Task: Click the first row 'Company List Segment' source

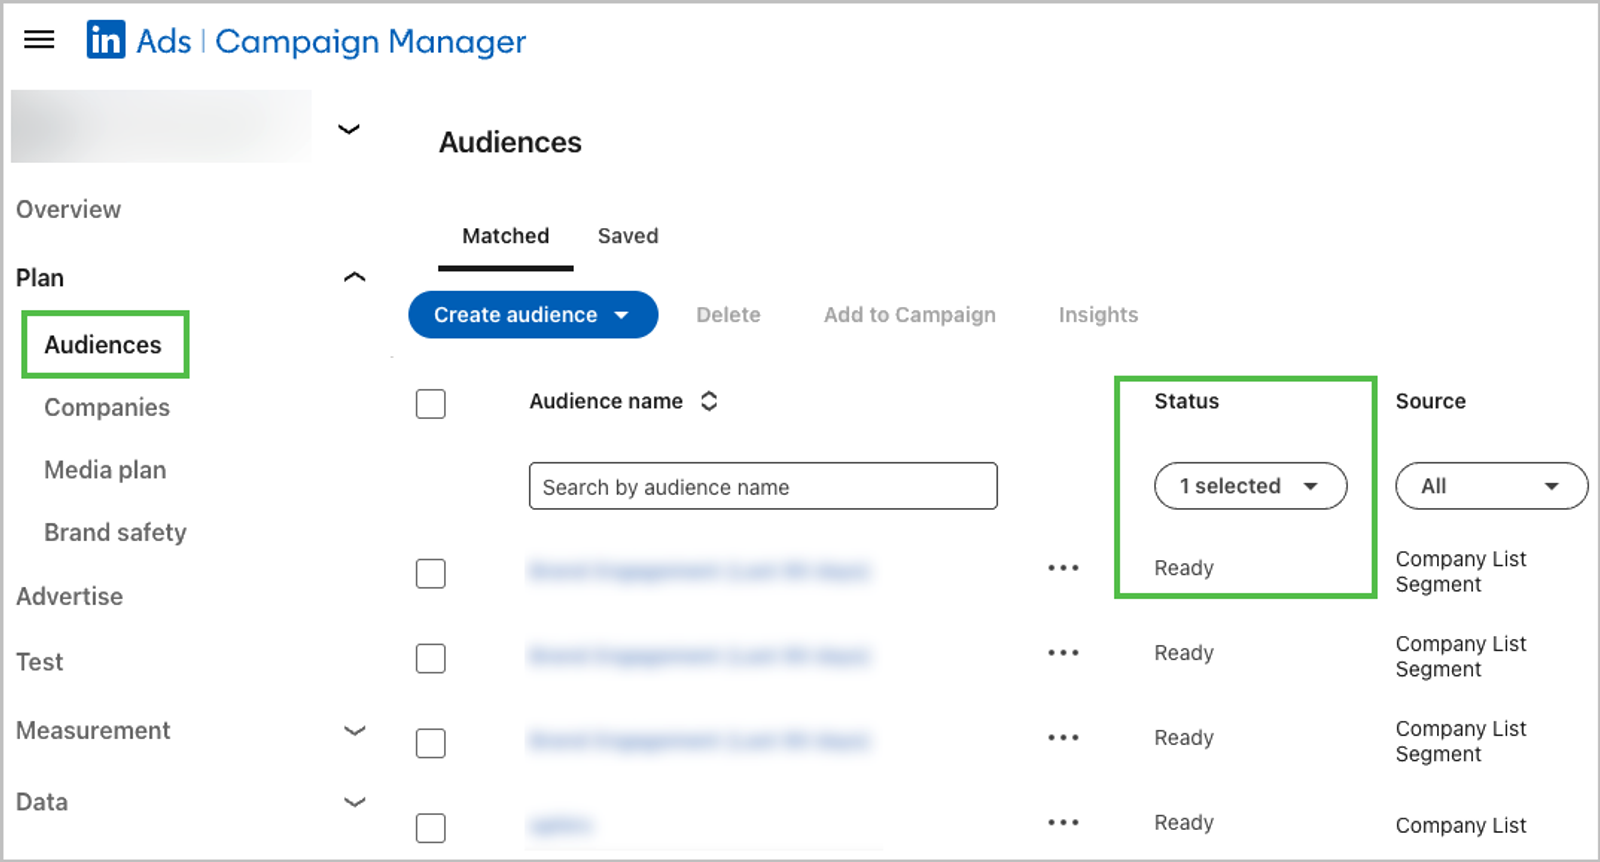Action: (x=1461, y=572)
